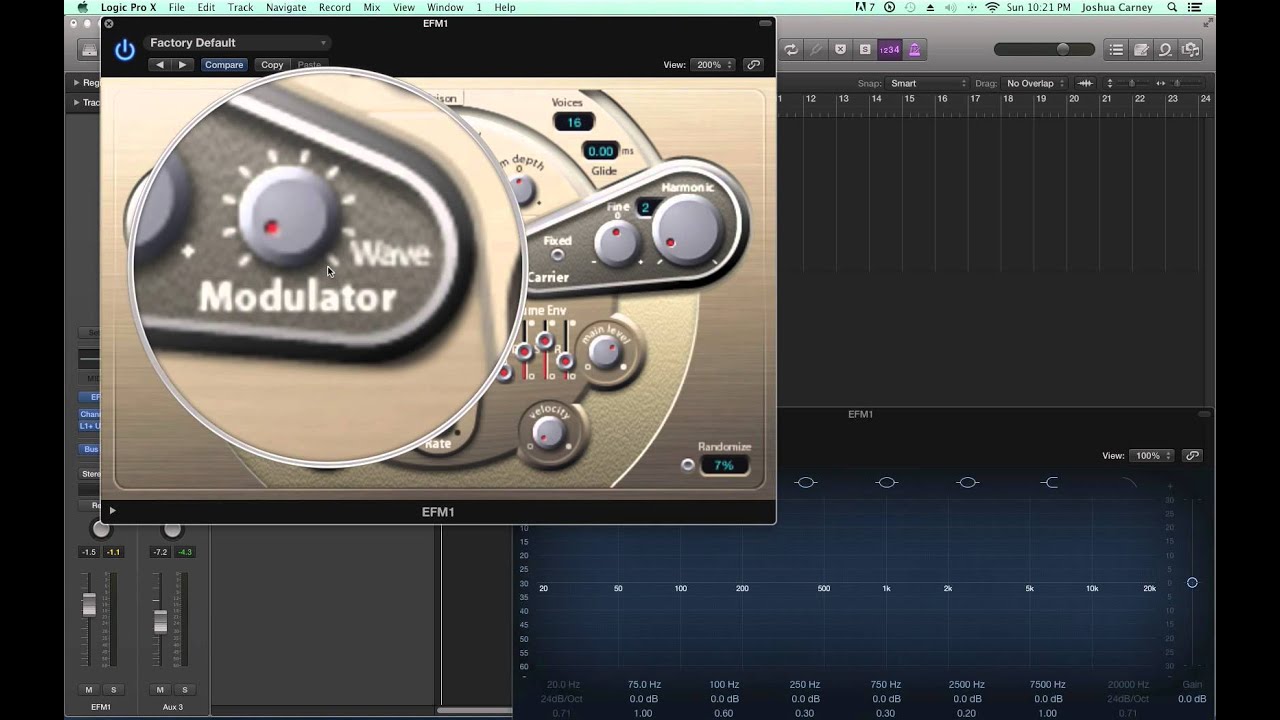Go to previous EFM1 preset
Screen dimensions: 1280x720
click(160, 65)
